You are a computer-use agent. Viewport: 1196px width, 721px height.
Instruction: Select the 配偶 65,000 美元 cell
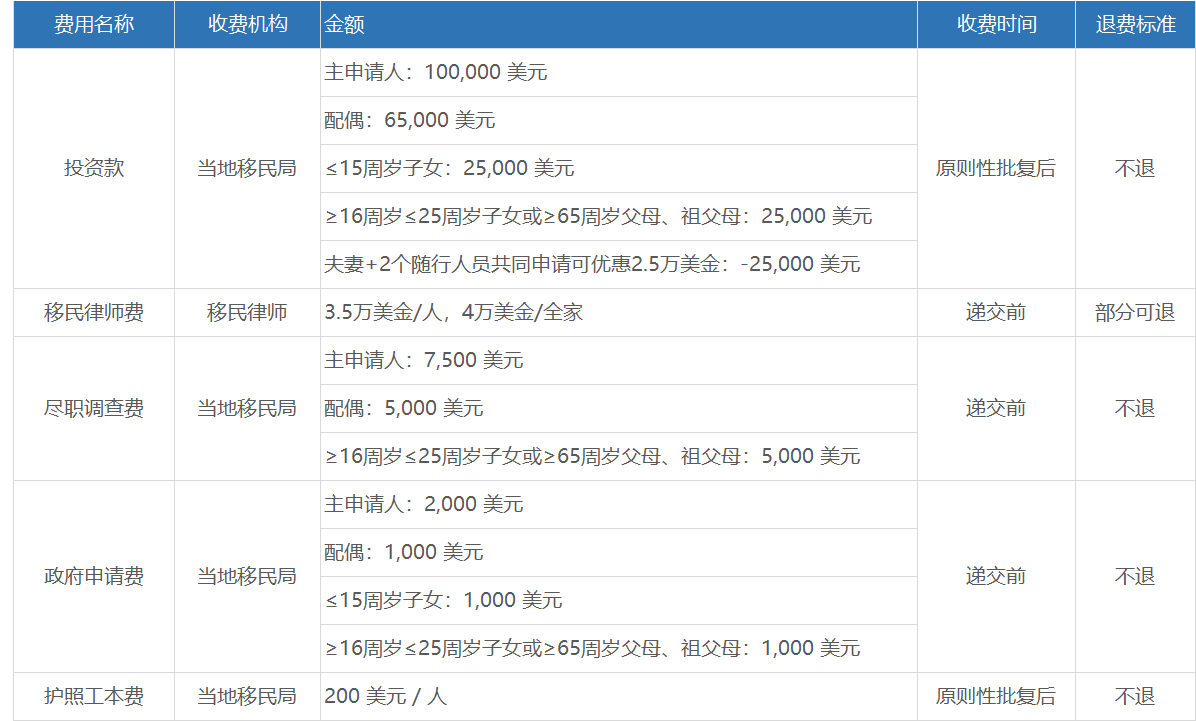pos(410,121)
